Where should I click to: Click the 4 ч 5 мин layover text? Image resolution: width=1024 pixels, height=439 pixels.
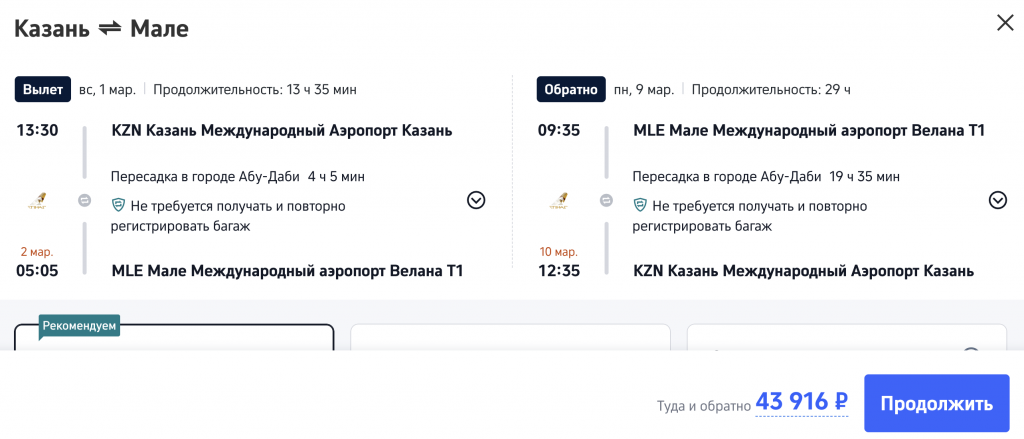point(336,176)
